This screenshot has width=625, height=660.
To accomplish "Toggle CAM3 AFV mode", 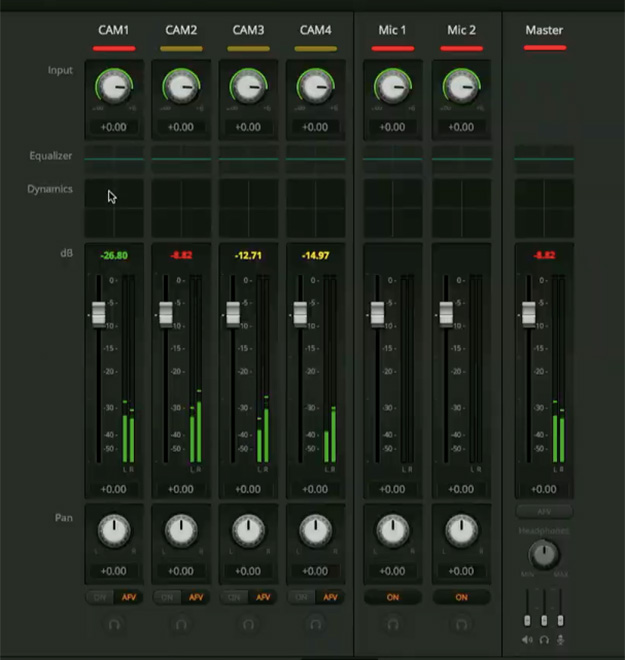I will coord(263,597).
